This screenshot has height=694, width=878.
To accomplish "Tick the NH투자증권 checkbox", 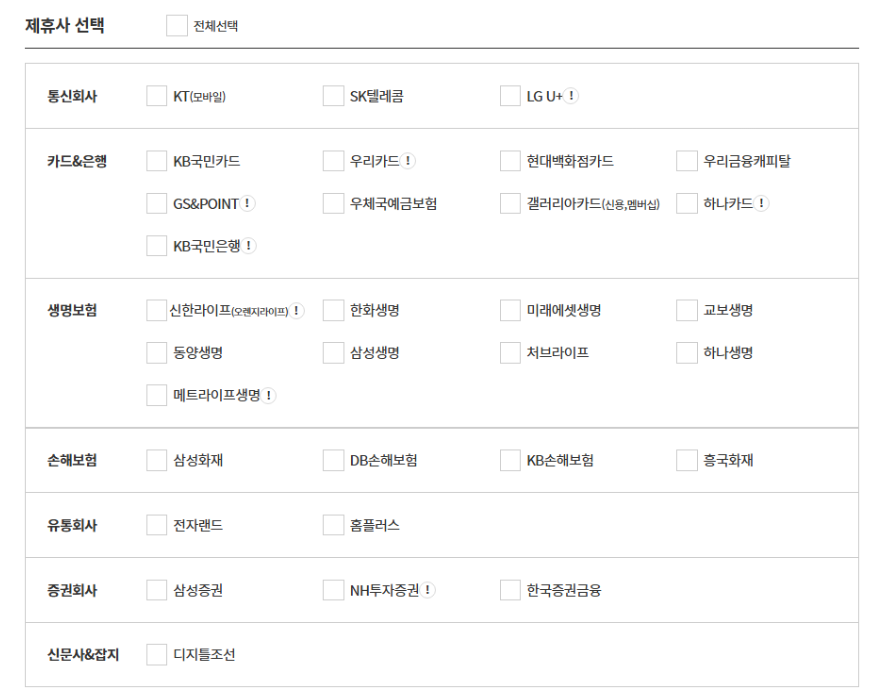I will tap(333, 590).
